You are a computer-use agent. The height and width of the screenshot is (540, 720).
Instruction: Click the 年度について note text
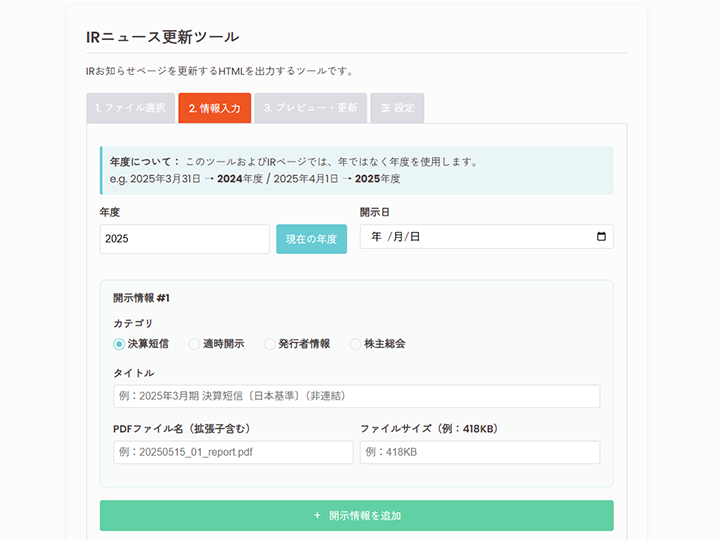(x=294, y=170)
